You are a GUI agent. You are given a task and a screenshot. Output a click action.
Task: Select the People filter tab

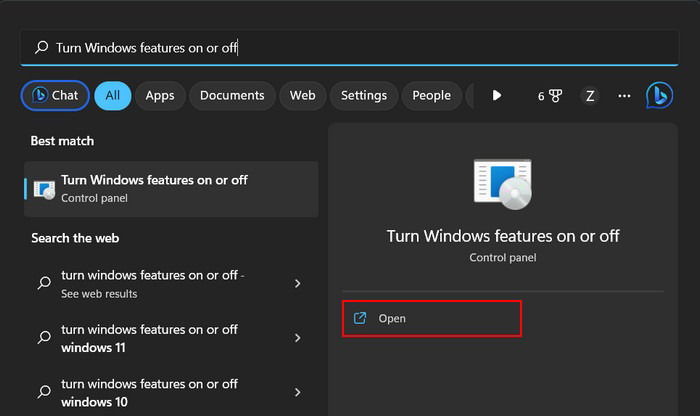click(x=431, y=96)
